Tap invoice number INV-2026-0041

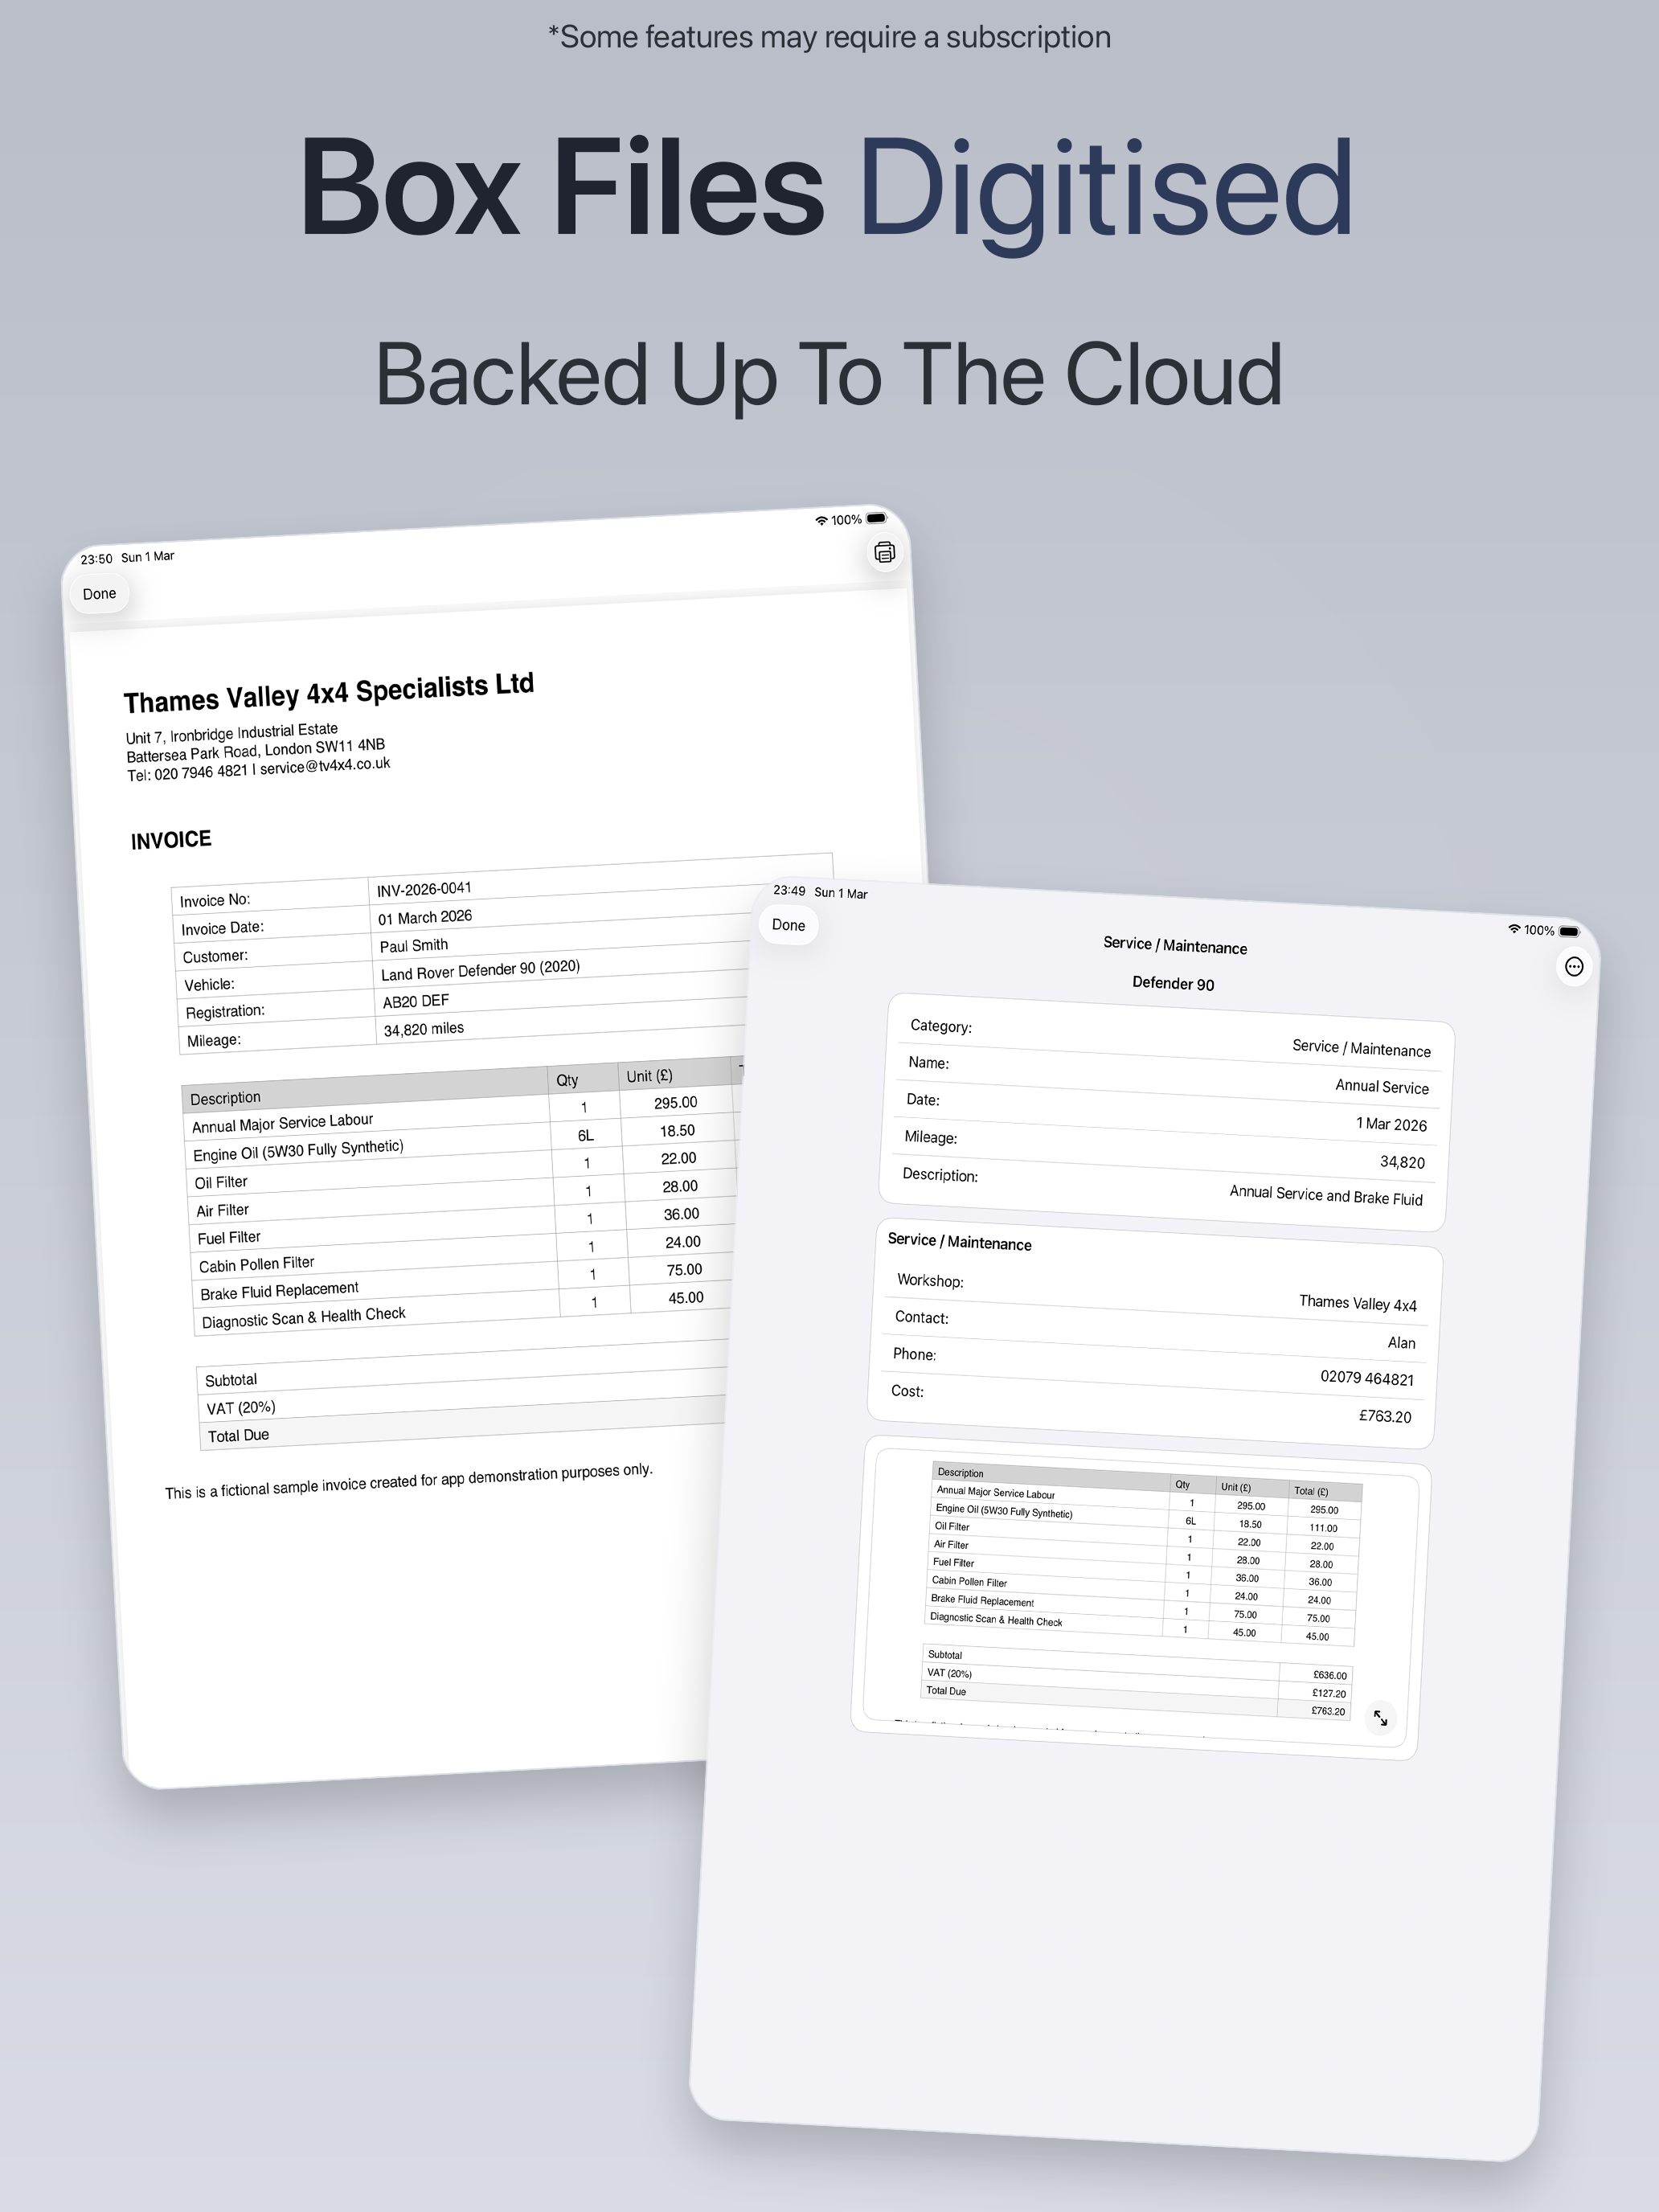[424, 888]
